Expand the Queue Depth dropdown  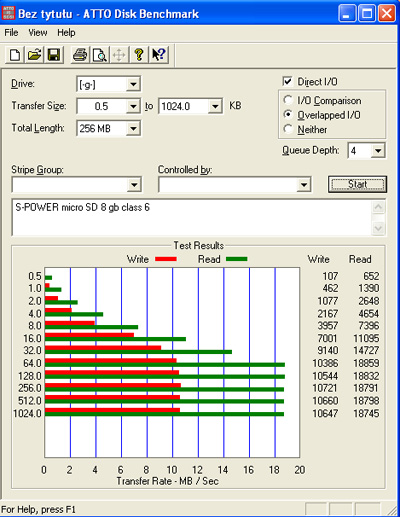tap(378, 151)
